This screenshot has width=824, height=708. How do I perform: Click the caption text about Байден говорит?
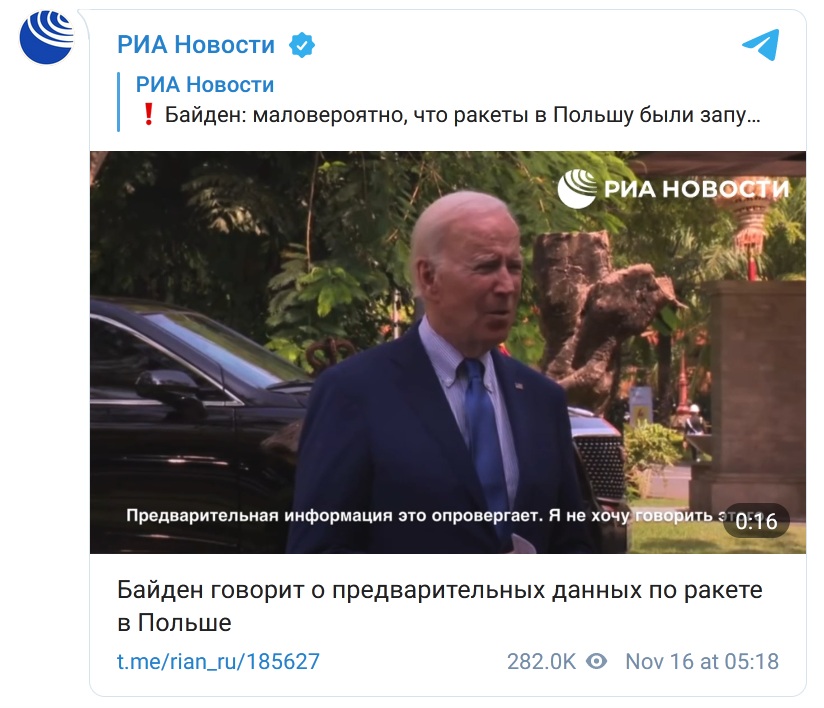click(439, 606)
